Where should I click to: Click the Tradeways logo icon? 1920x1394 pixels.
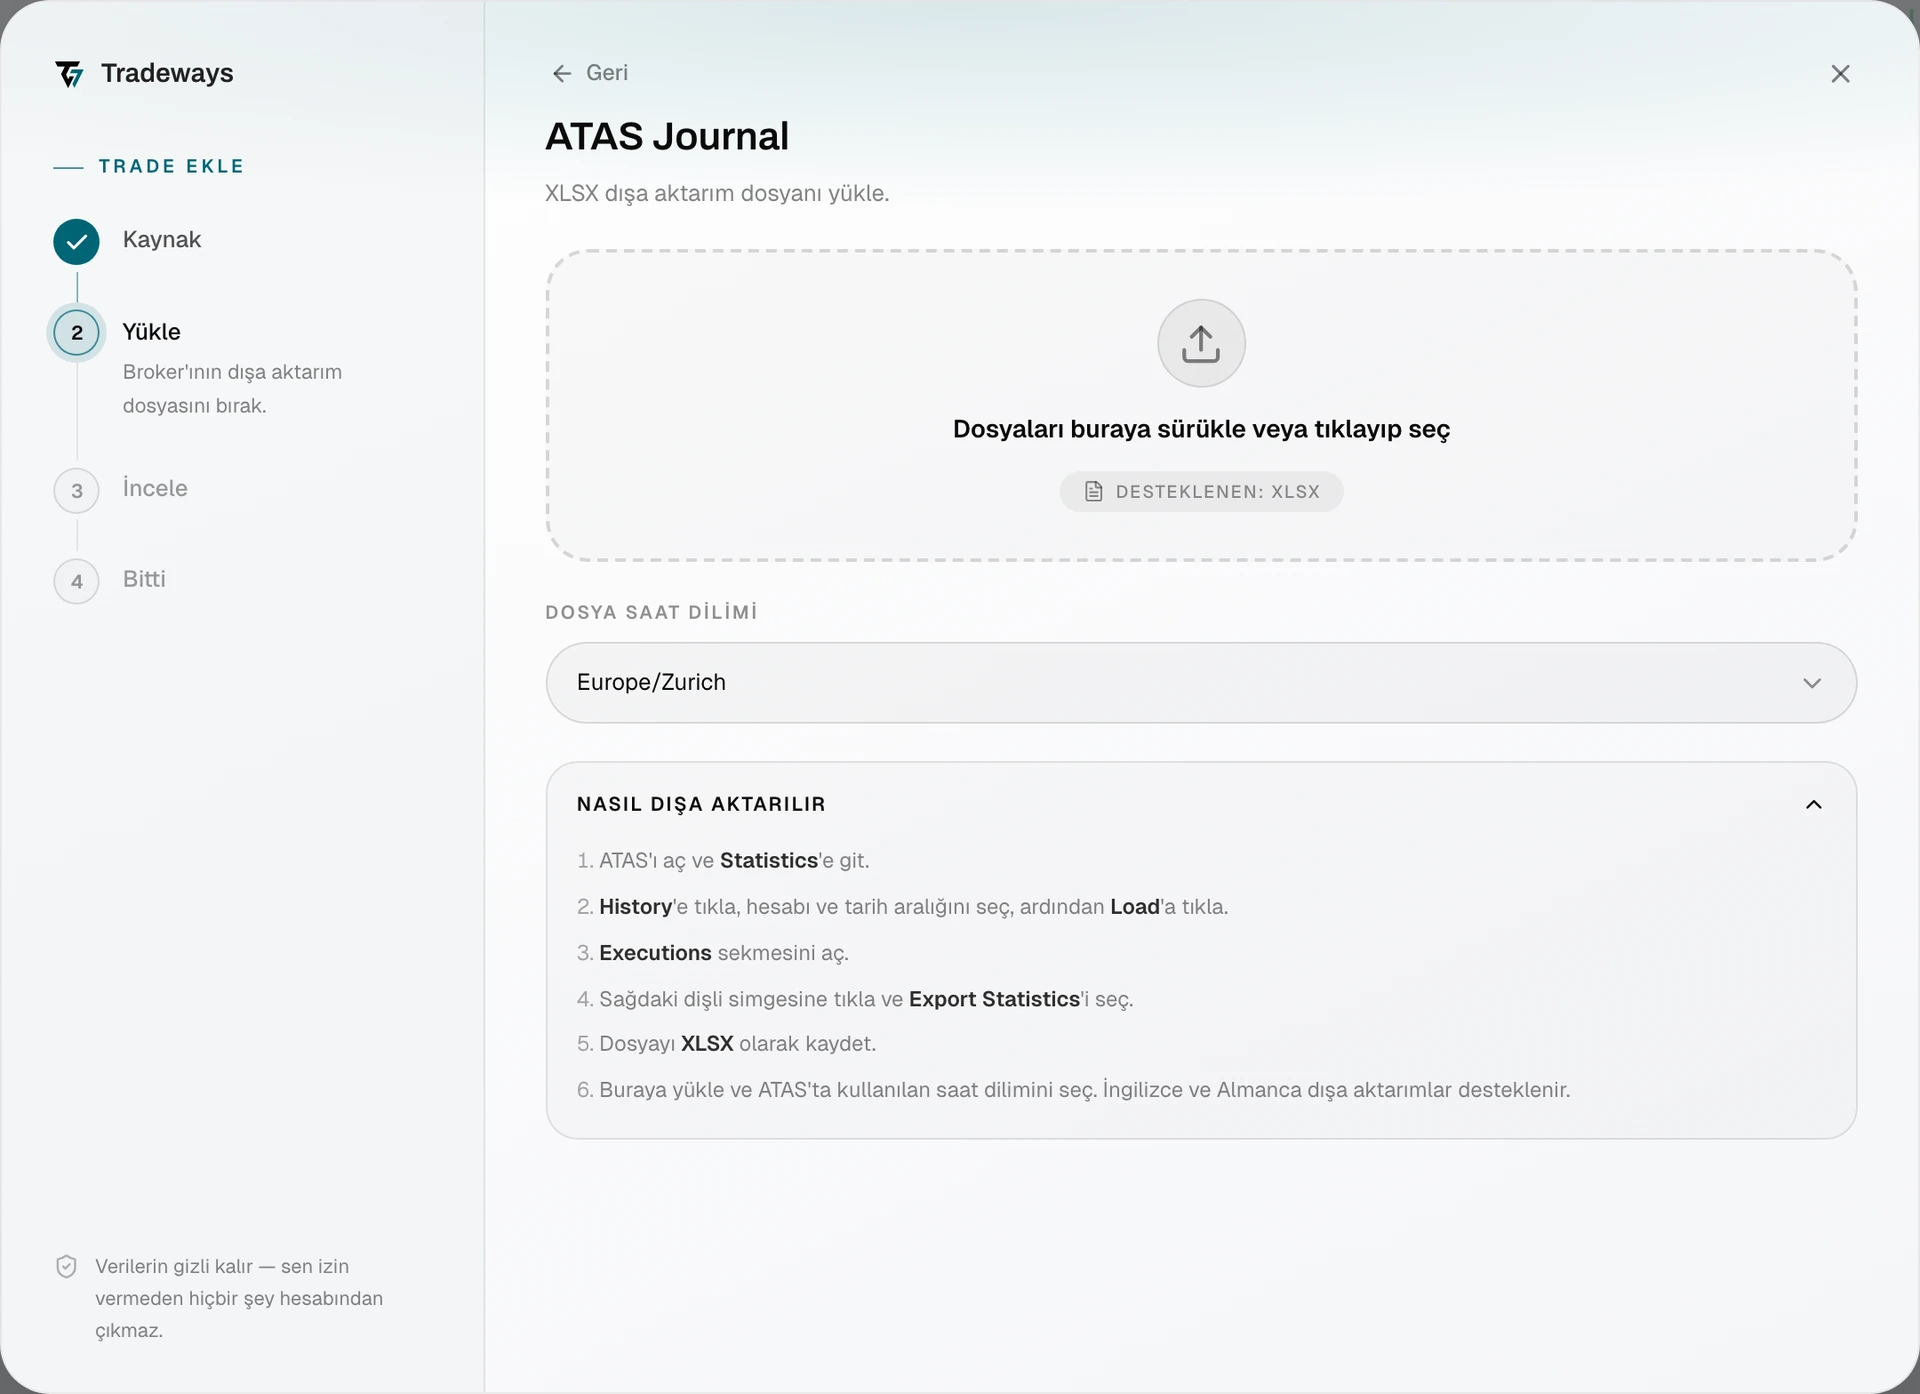[70, 74]
